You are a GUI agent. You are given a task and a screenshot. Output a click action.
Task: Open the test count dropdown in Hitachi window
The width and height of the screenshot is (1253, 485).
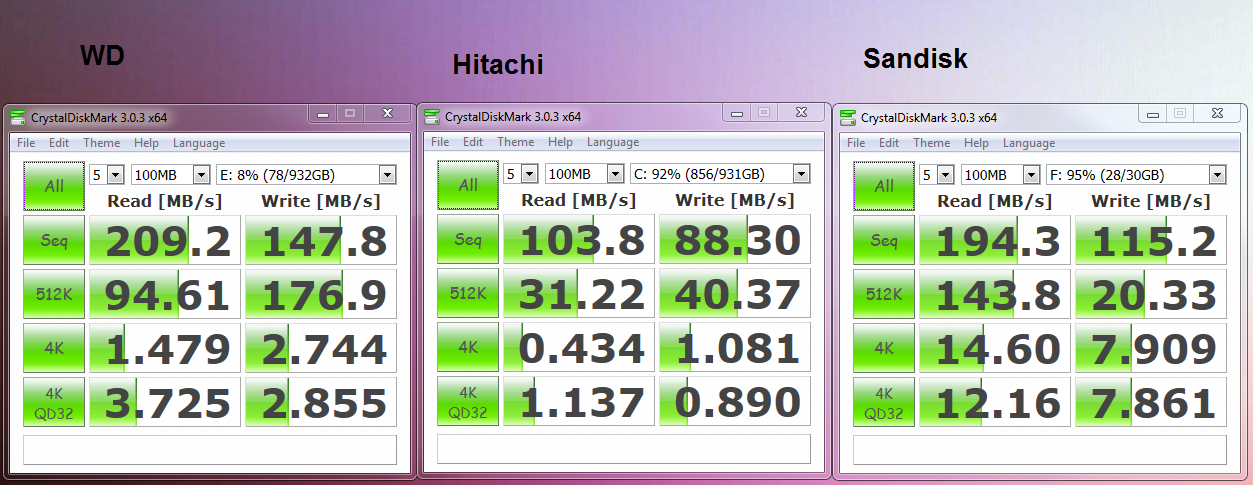[x=521, y=175]
